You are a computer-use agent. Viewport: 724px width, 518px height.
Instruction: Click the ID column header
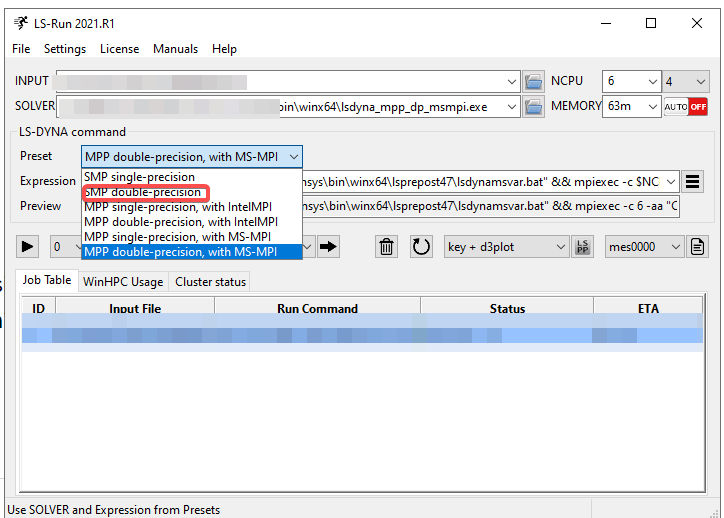click(38, 308)
